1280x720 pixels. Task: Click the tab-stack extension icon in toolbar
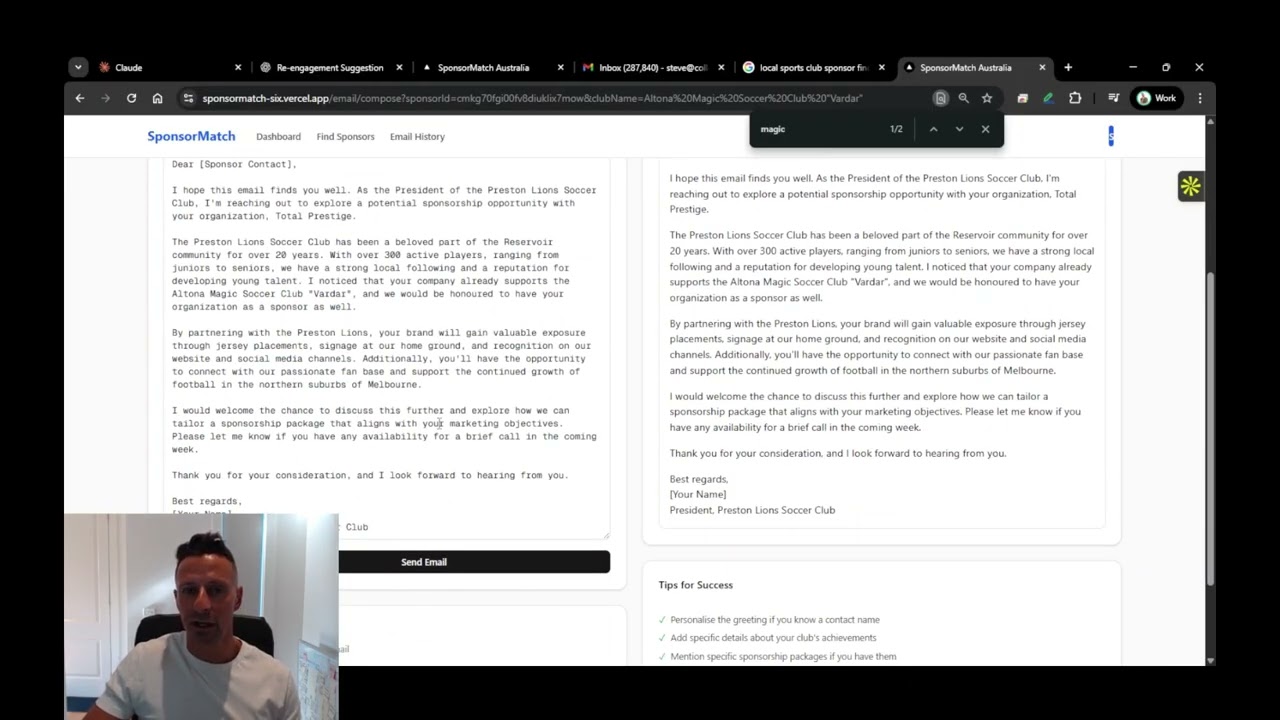1022,98
